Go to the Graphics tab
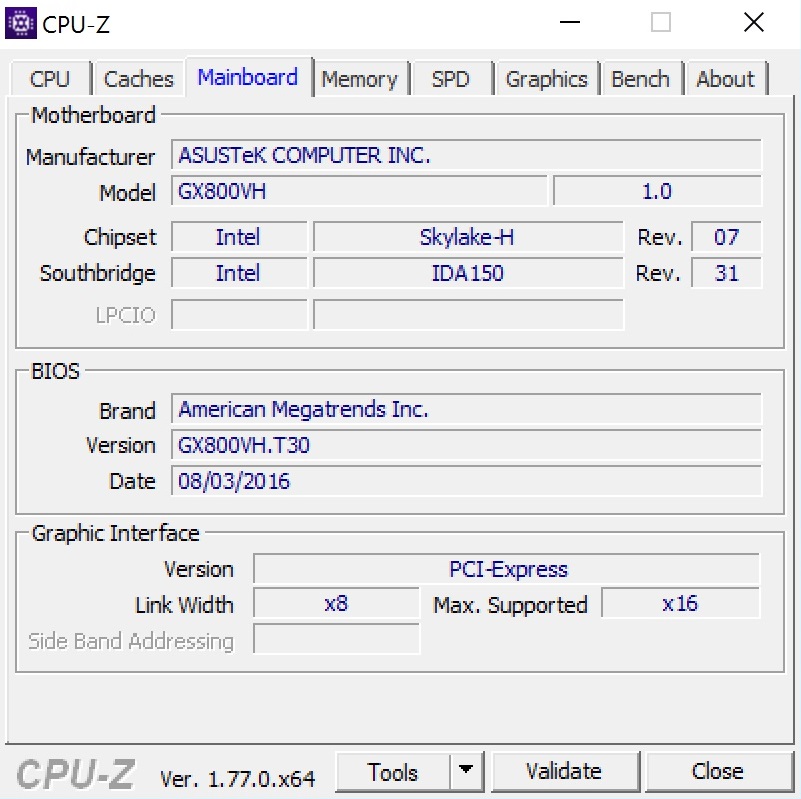801x799 pixels. pyautogui.click(x=546, y=79)
